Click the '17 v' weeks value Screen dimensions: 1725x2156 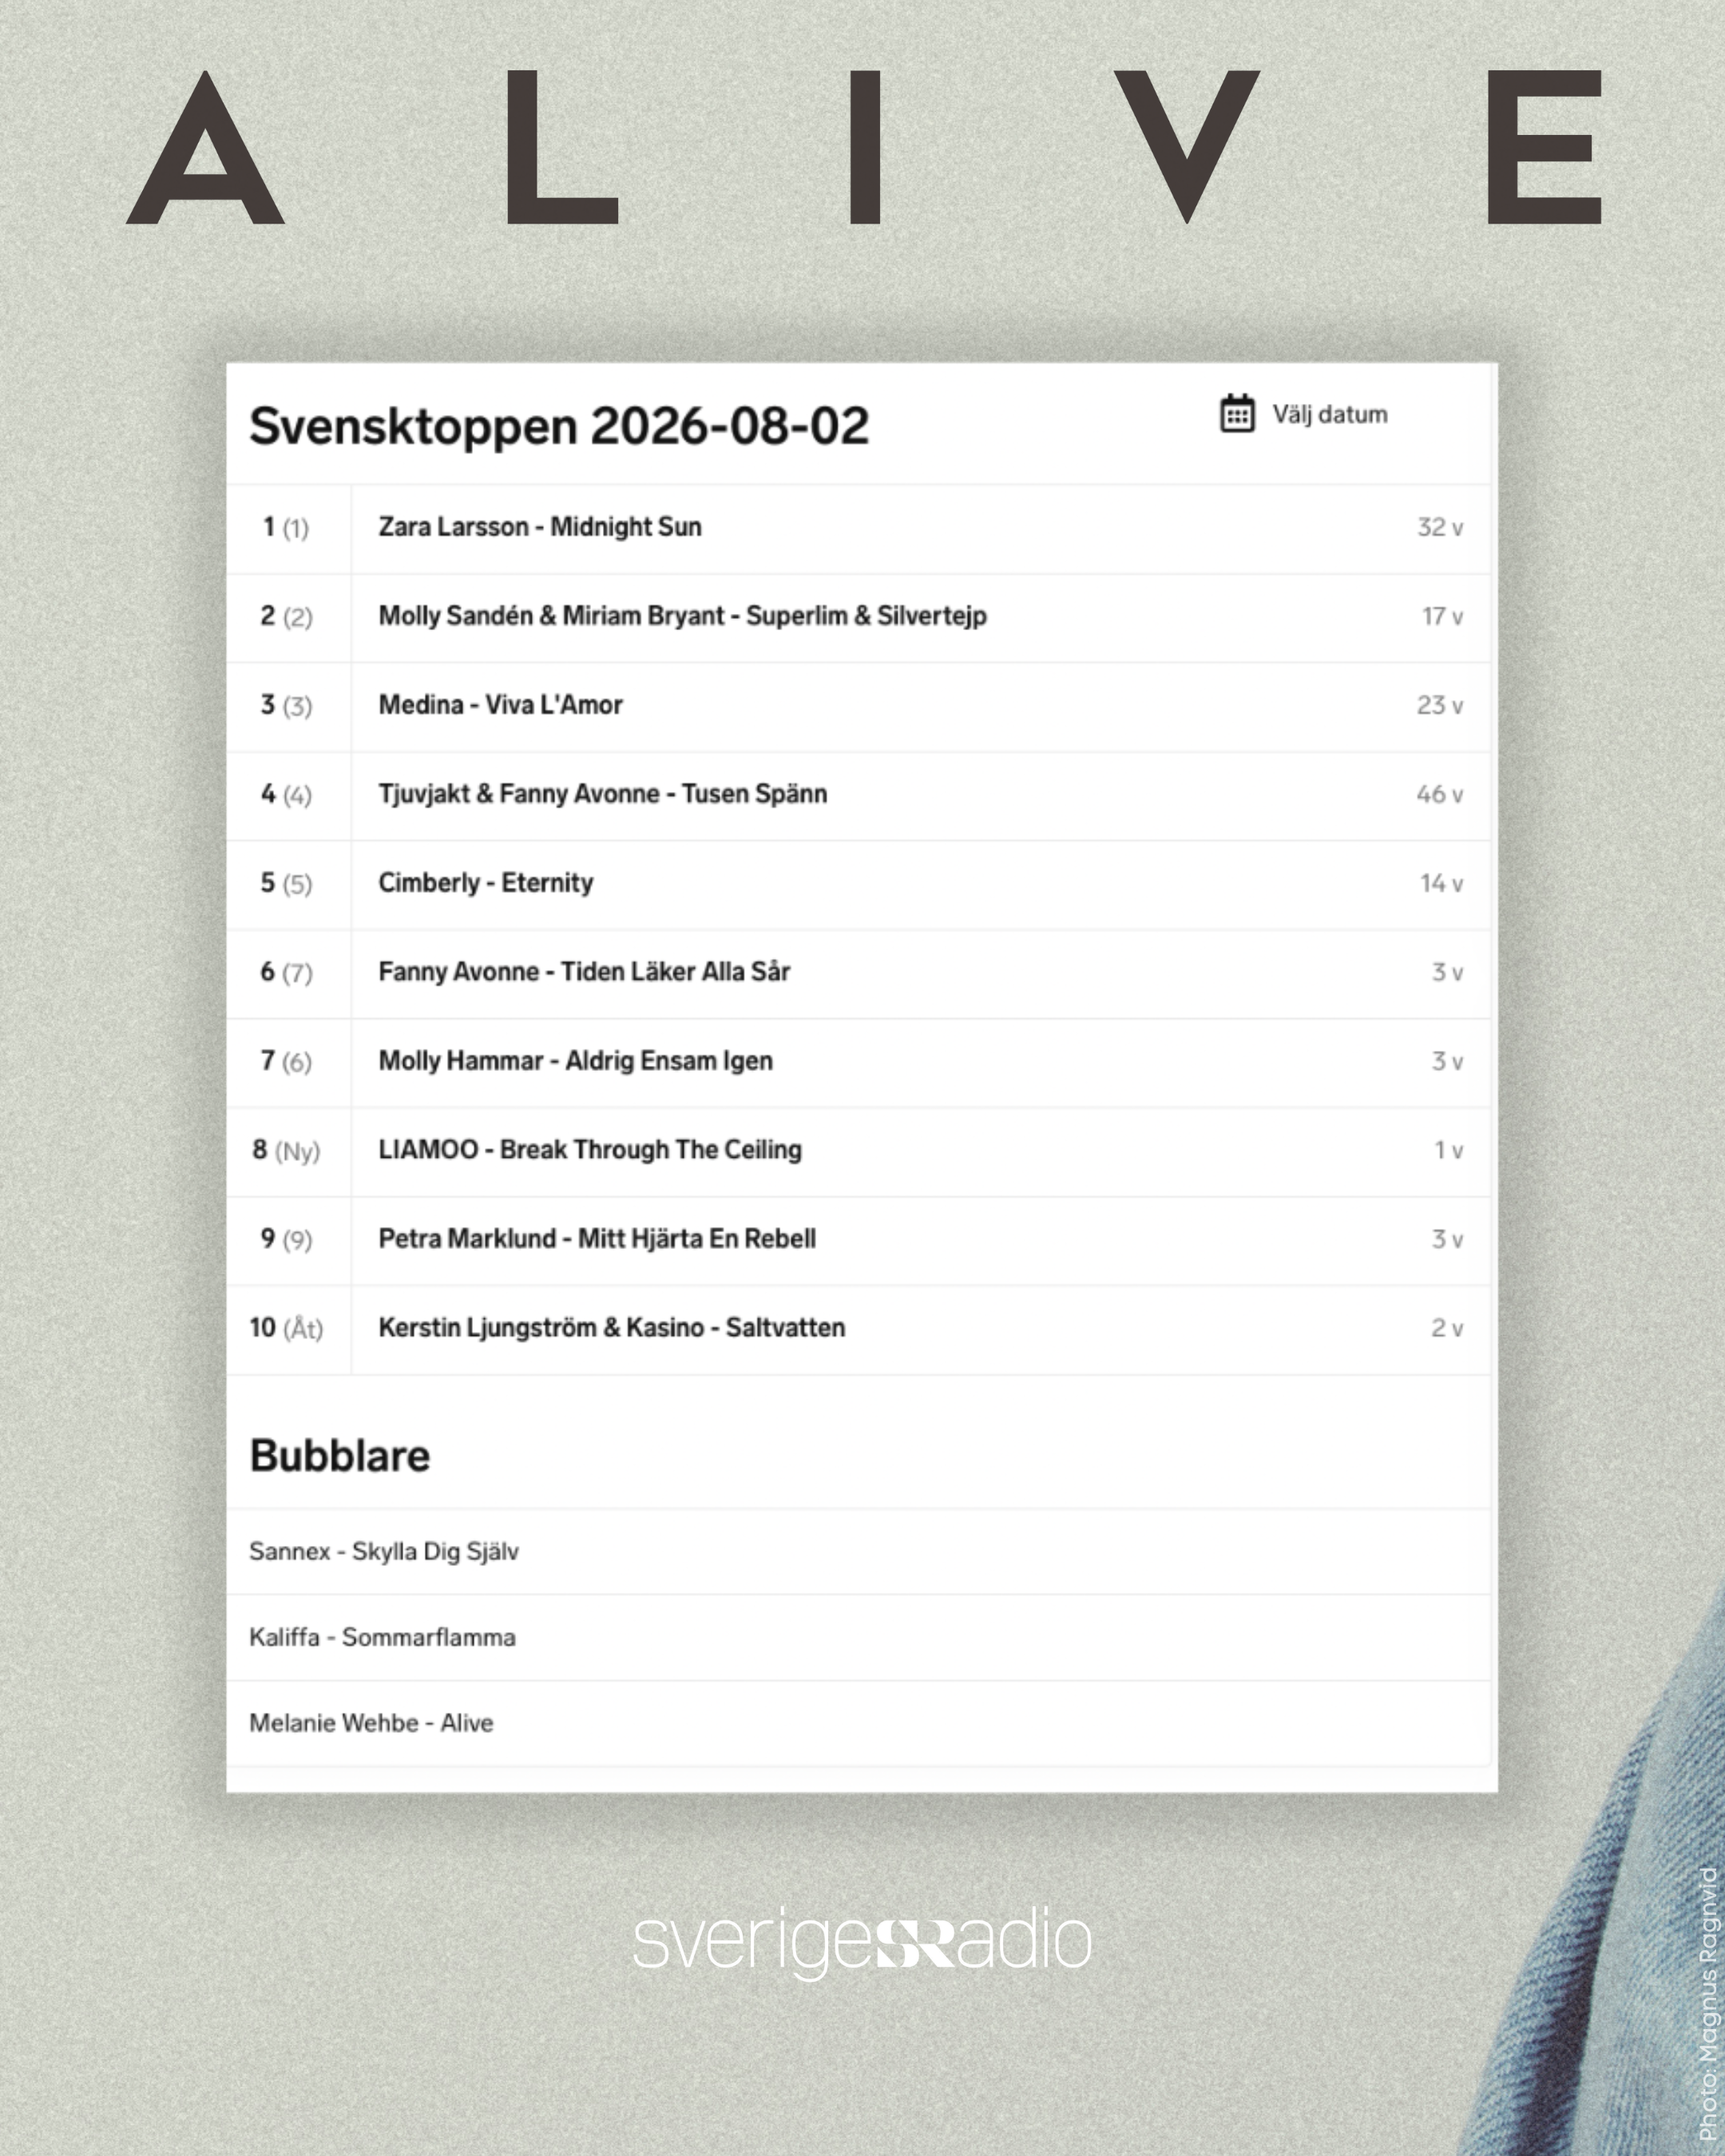[x=1442, y=616]
